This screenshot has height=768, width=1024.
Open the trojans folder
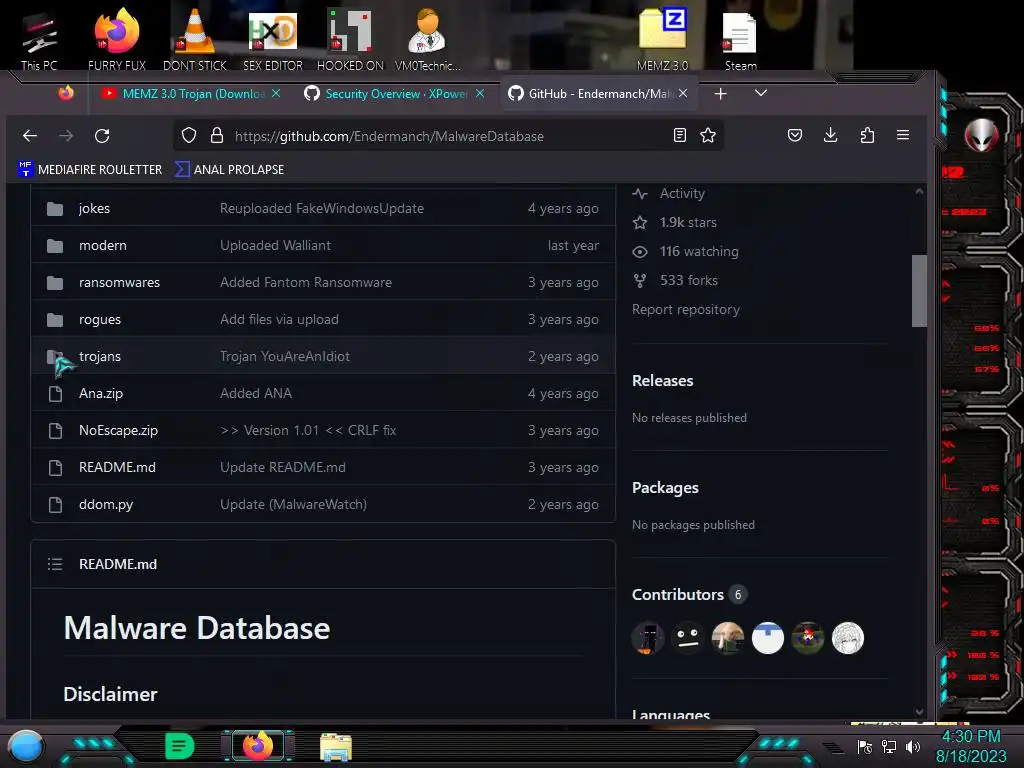99,357
